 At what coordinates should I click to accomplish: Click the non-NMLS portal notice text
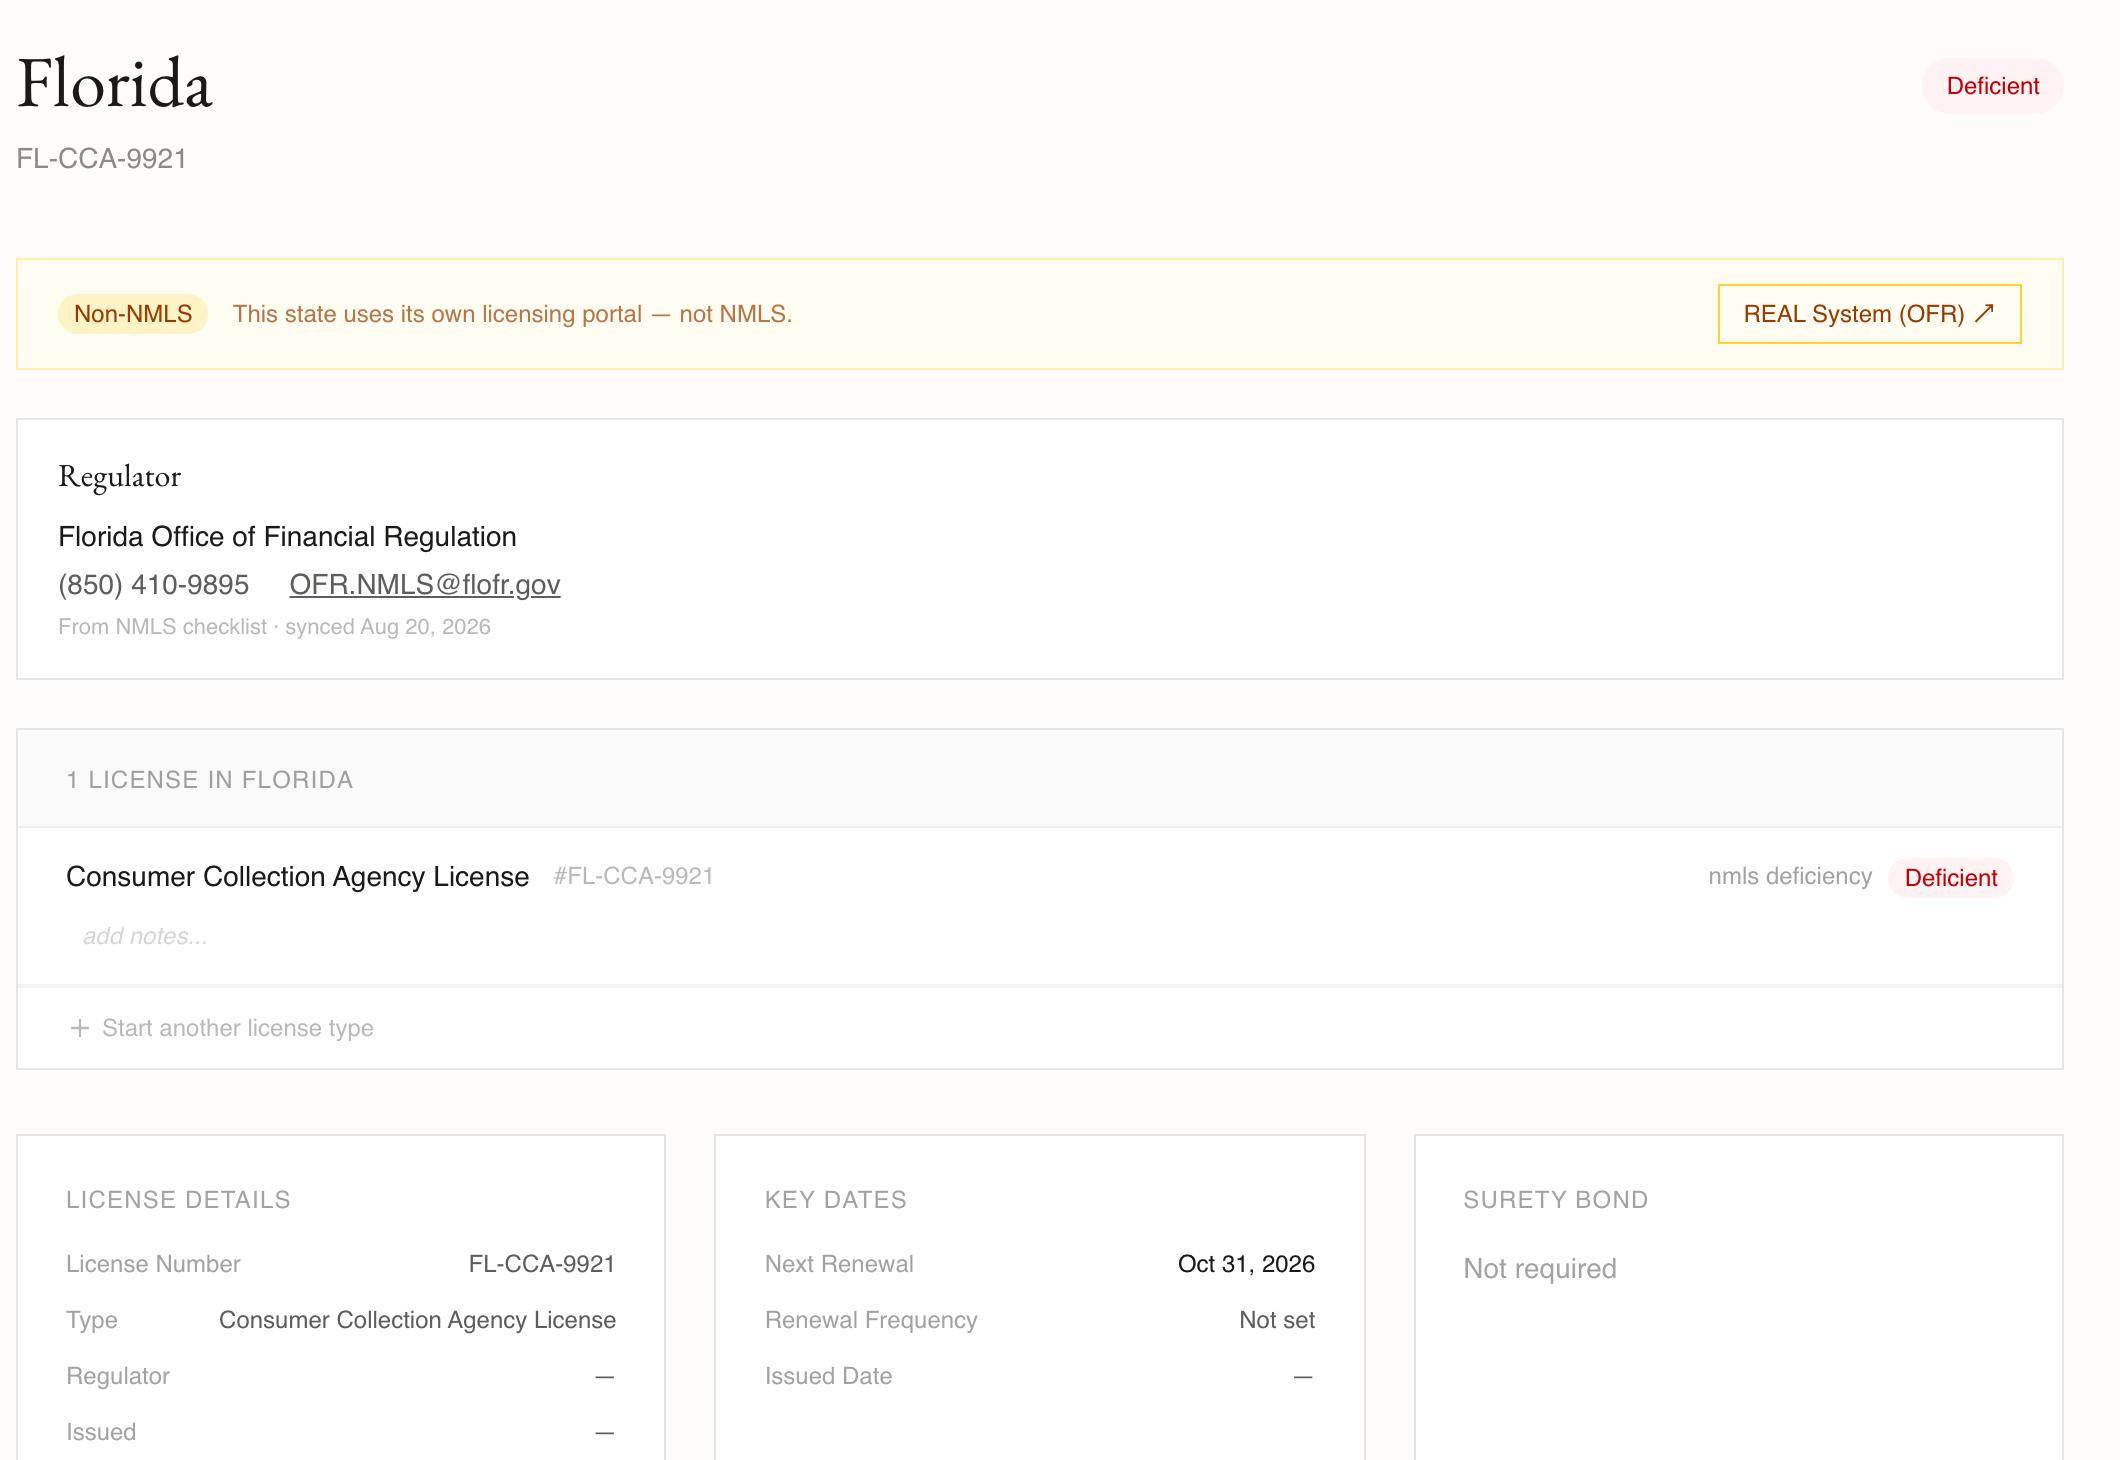point(512,314)
